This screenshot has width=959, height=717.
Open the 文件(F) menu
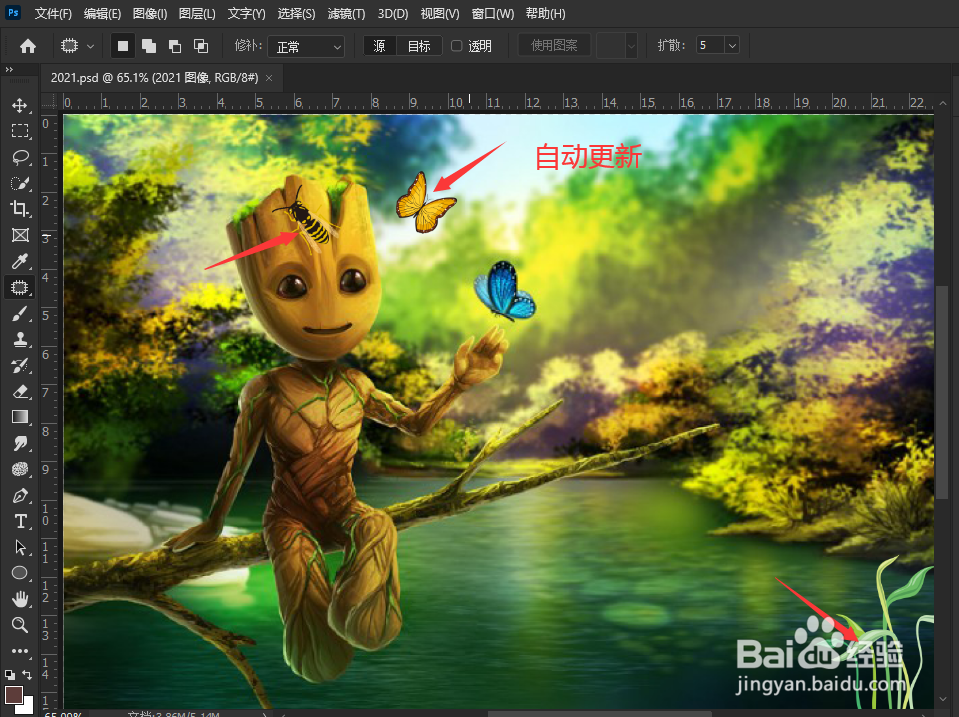click(53, 13)
